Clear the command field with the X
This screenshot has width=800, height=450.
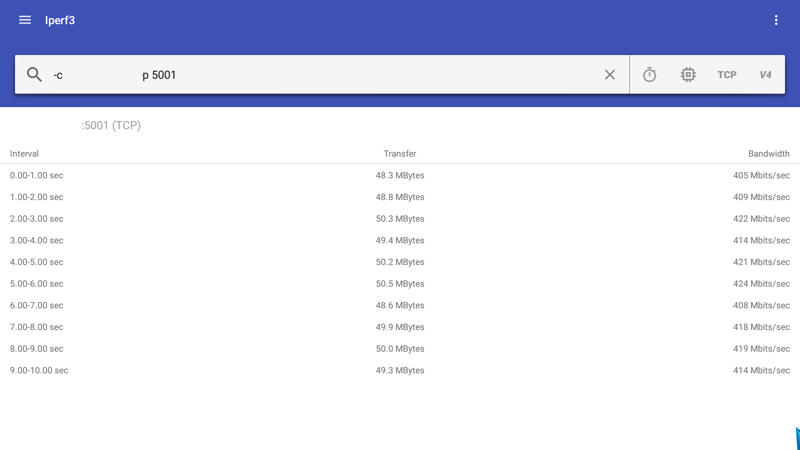[x=610, y=75]
